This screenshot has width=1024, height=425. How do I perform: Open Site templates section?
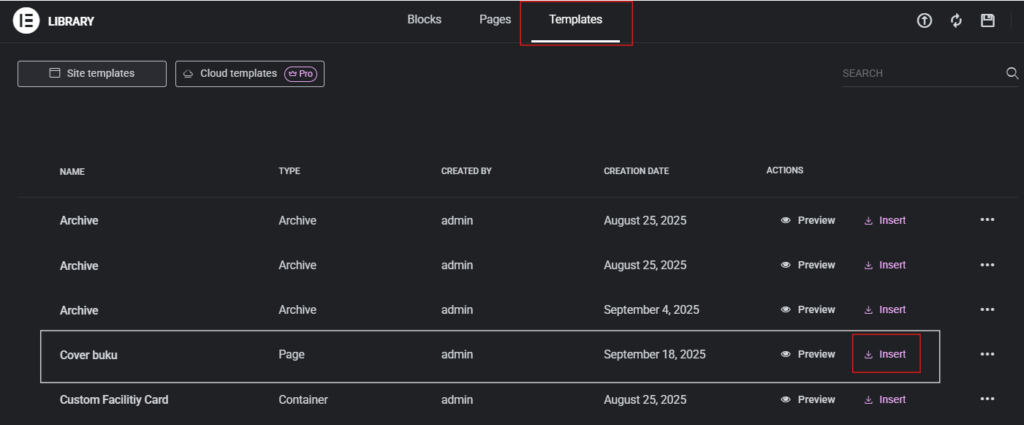pyautogui.click(x=91, y=73)
